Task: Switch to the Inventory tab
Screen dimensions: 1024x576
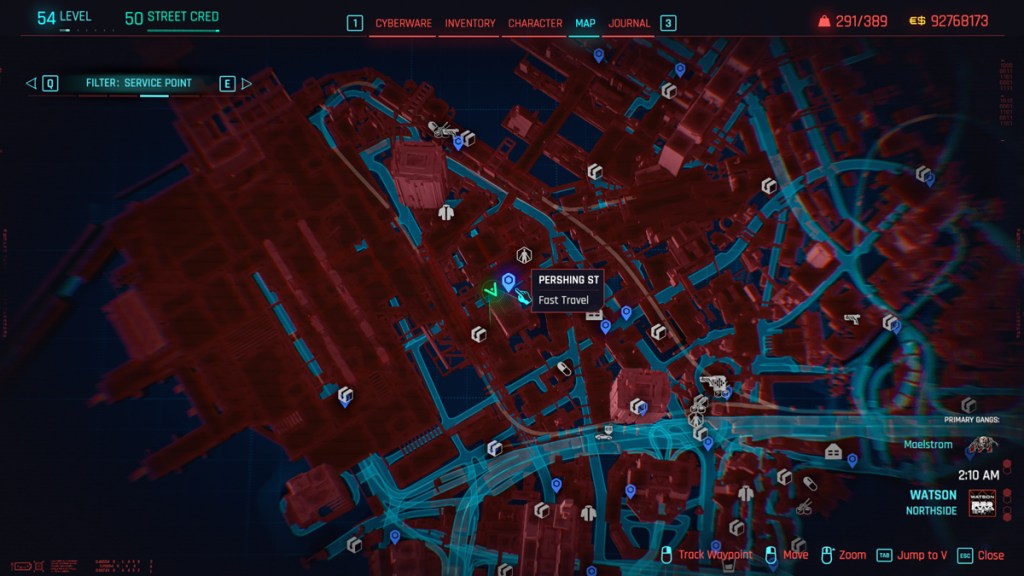Action: point(470,23)
